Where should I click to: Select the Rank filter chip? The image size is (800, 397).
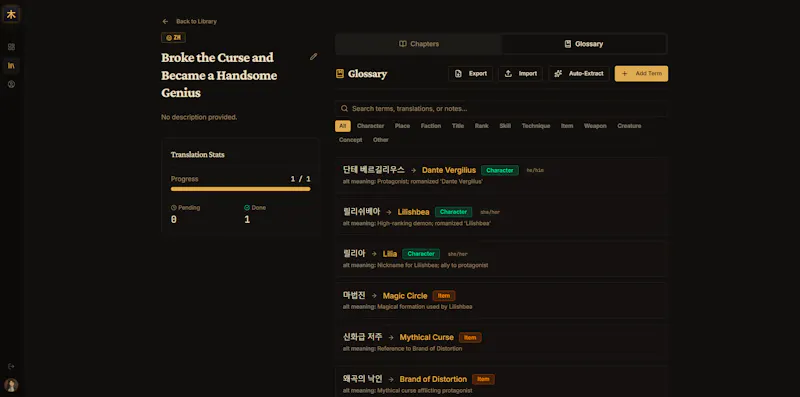click(482, 126)
